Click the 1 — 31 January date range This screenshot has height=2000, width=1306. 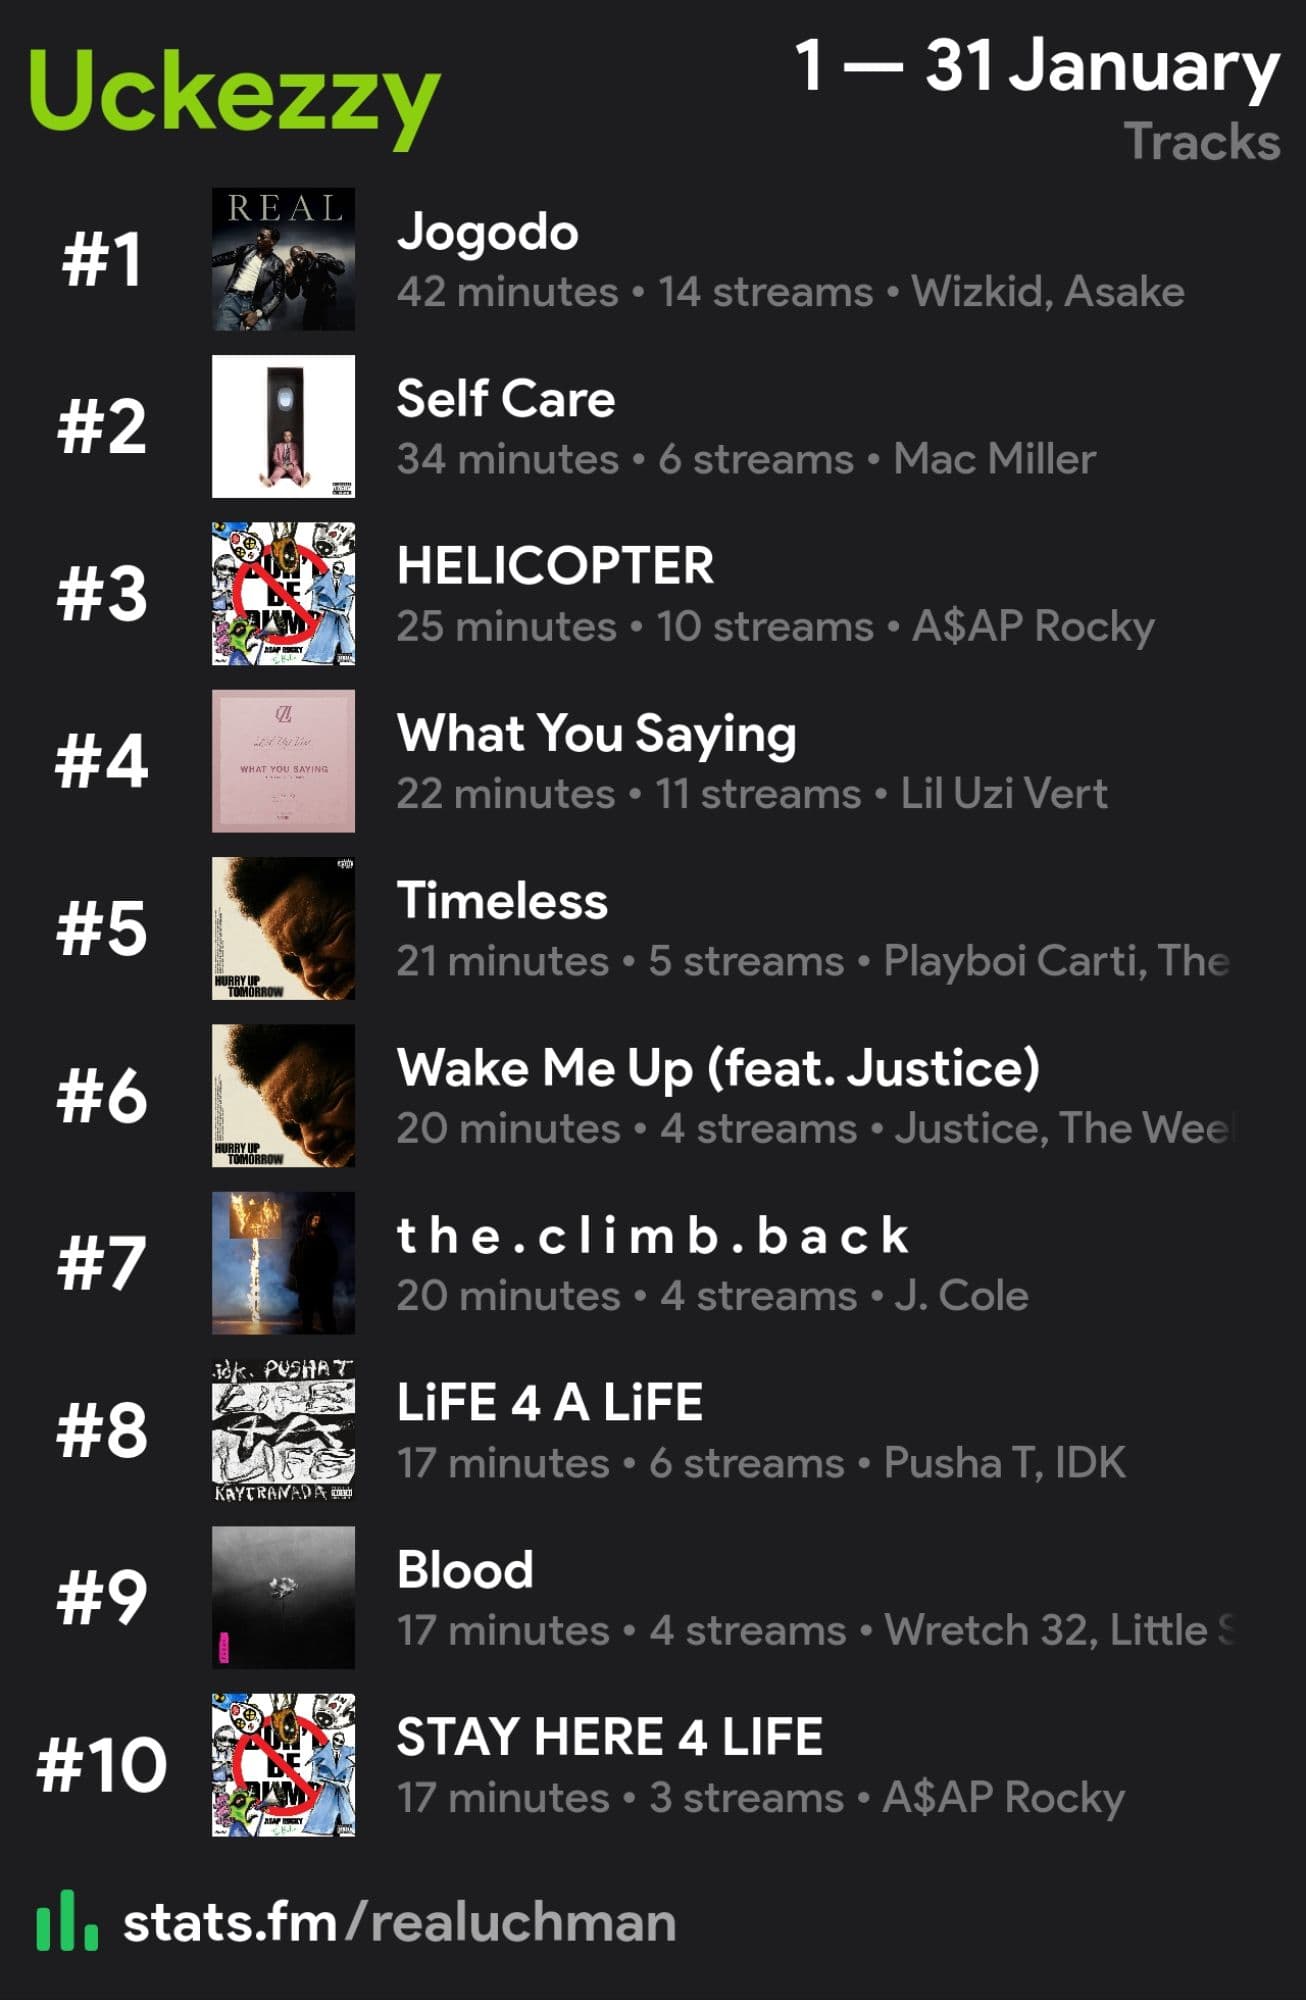pyautogui.click(x=1037, y=66)
